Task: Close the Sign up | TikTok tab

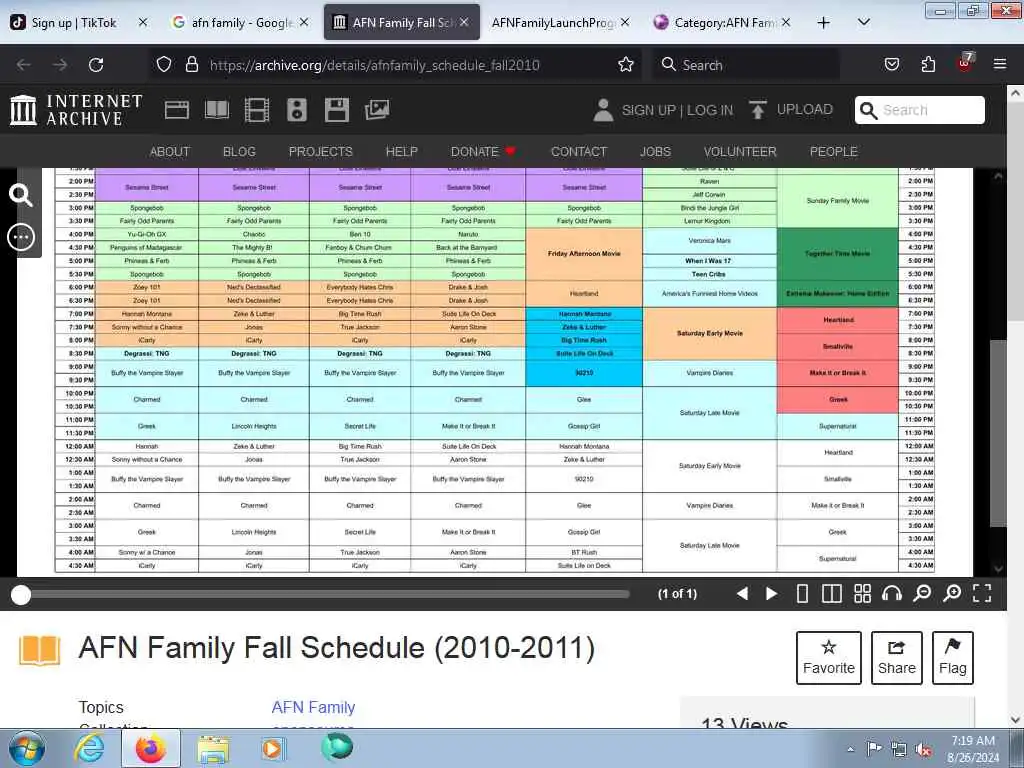Action: coord(142,22)
